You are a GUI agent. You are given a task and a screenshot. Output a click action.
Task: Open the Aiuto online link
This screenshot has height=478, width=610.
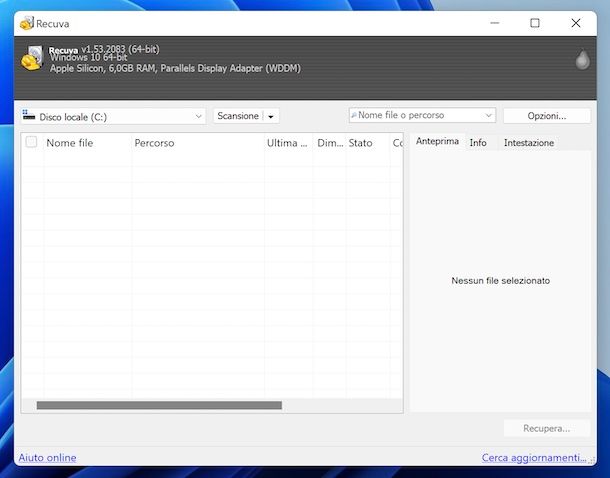pyautogui.click(x=47, y=457)
